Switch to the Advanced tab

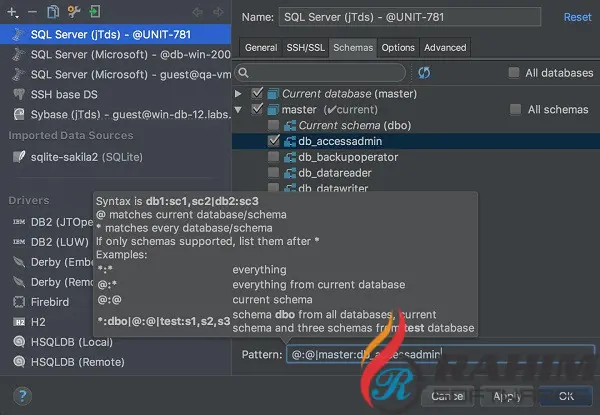pos(445,47)
